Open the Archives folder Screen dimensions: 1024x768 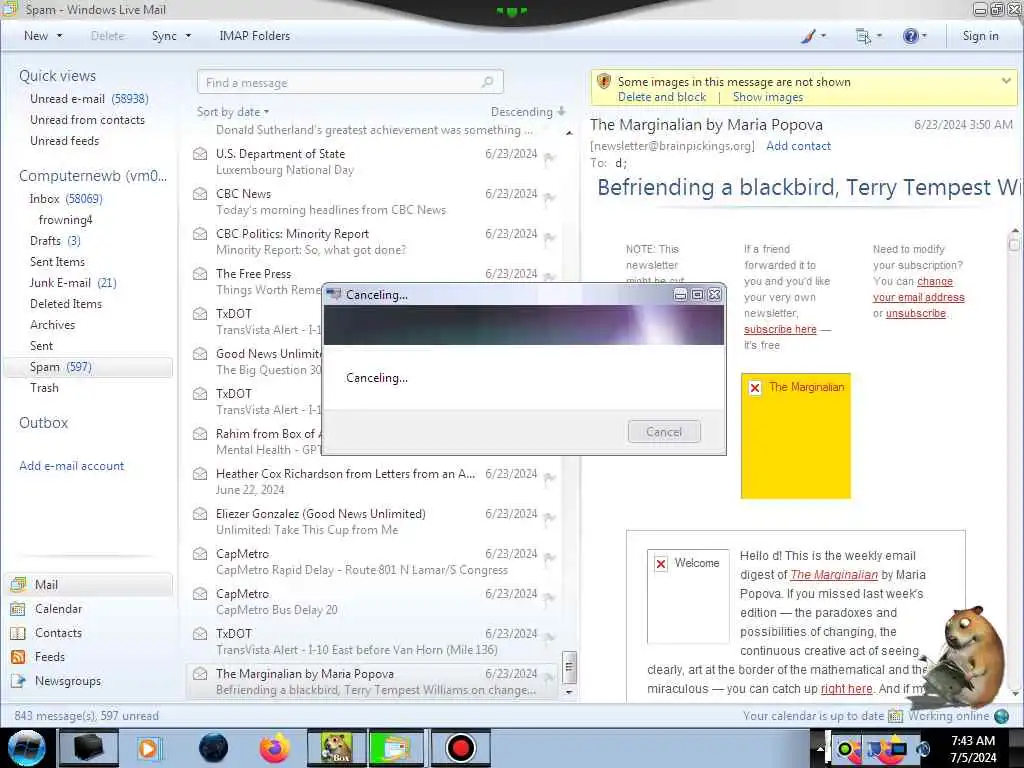pos(52,325)
